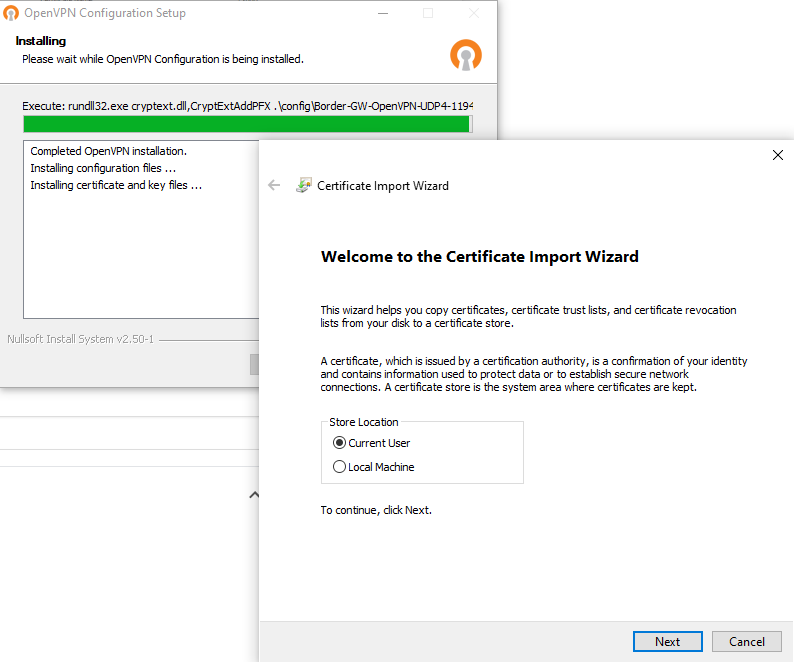Select the Local Machine store location
Screen dimensions: 794x662
point(373,466)
